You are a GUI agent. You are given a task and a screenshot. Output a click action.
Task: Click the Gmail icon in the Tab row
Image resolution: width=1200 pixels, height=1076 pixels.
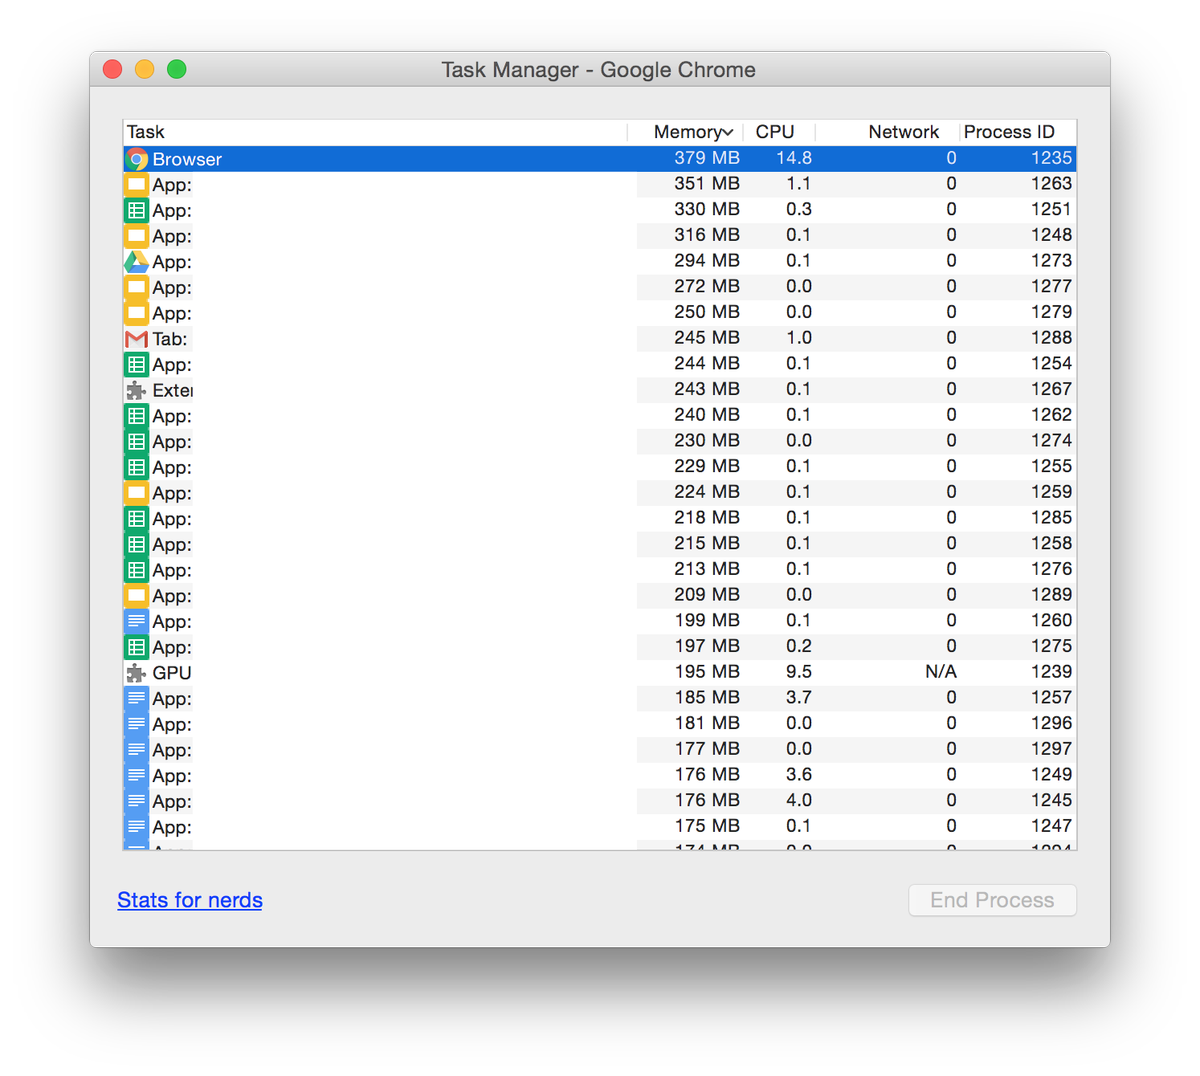click(x=136, y=339)
